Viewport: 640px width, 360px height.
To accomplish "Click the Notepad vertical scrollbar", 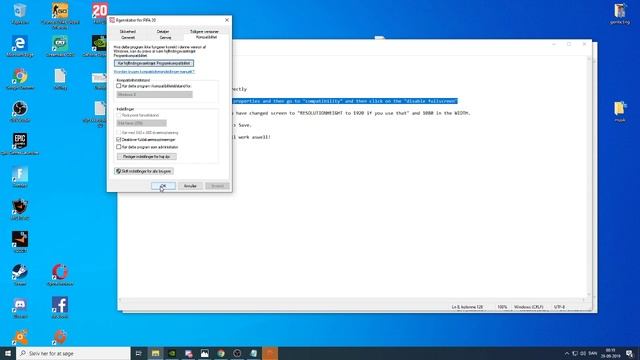I will coord(589,176).
